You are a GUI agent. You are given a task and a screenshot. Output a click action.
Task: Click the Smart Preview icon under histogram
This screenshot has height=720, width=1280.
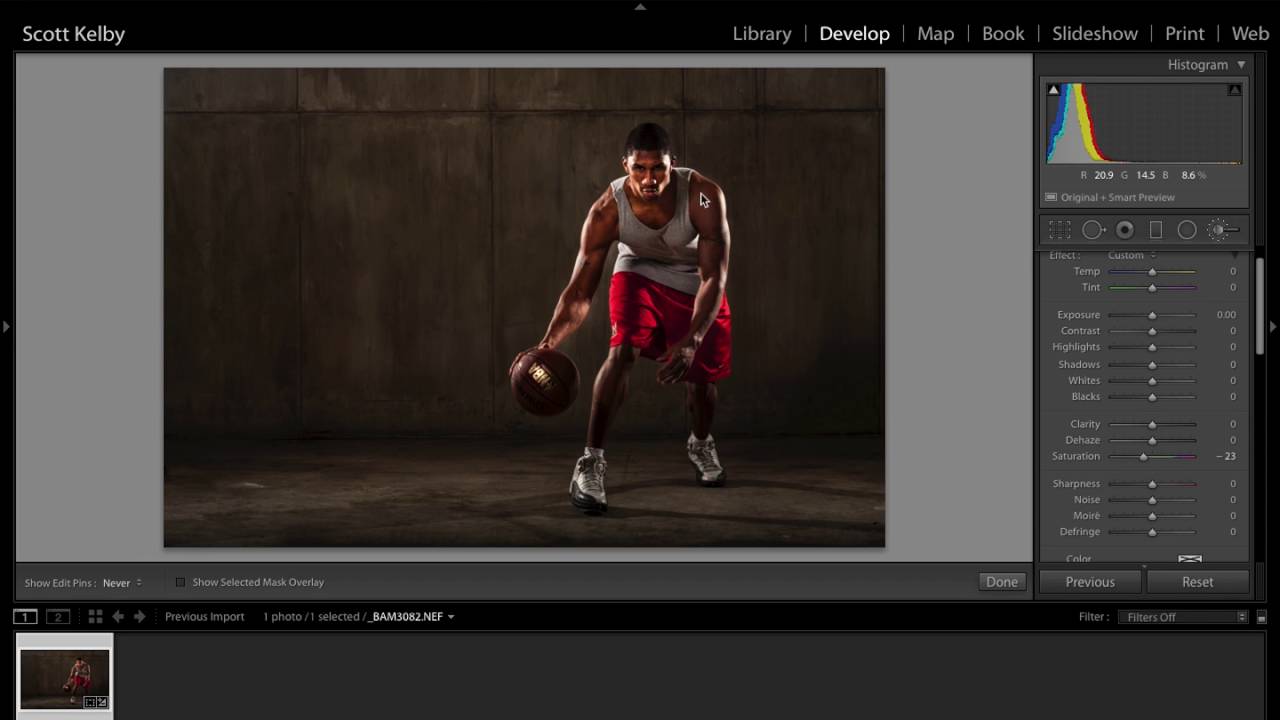point(1051,197)
